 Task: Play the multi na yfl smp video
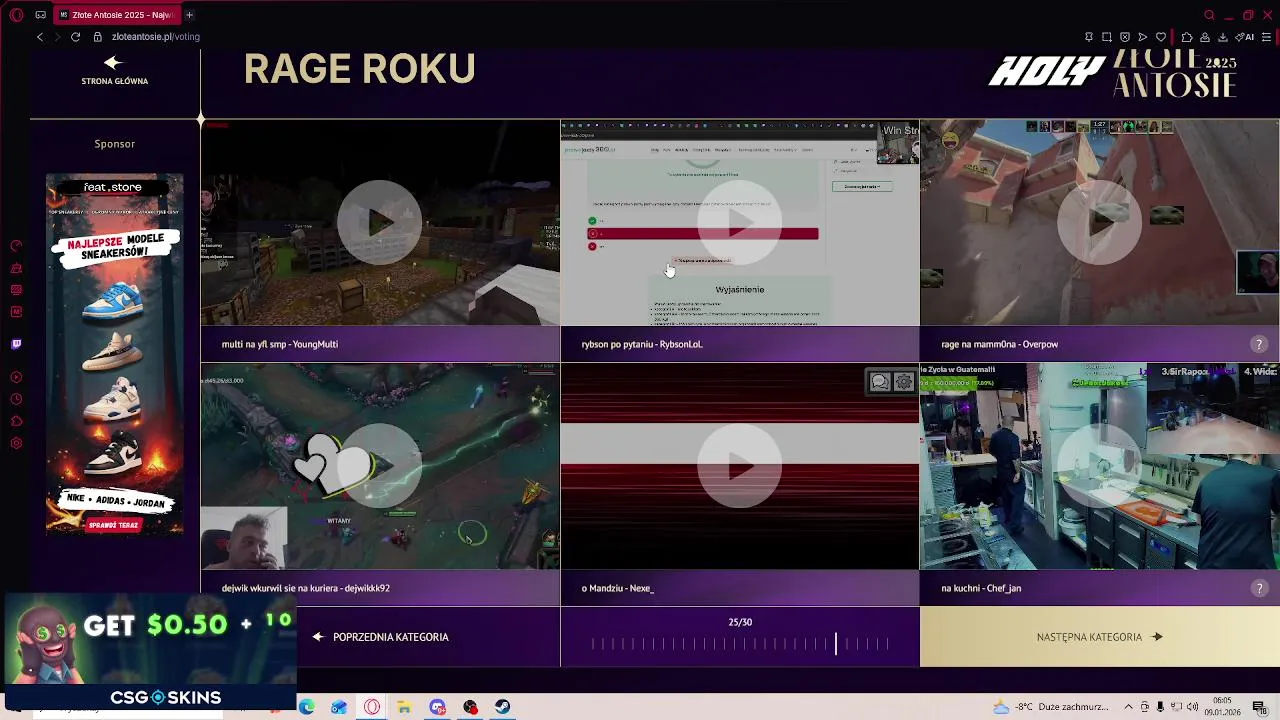coord(380,223)
